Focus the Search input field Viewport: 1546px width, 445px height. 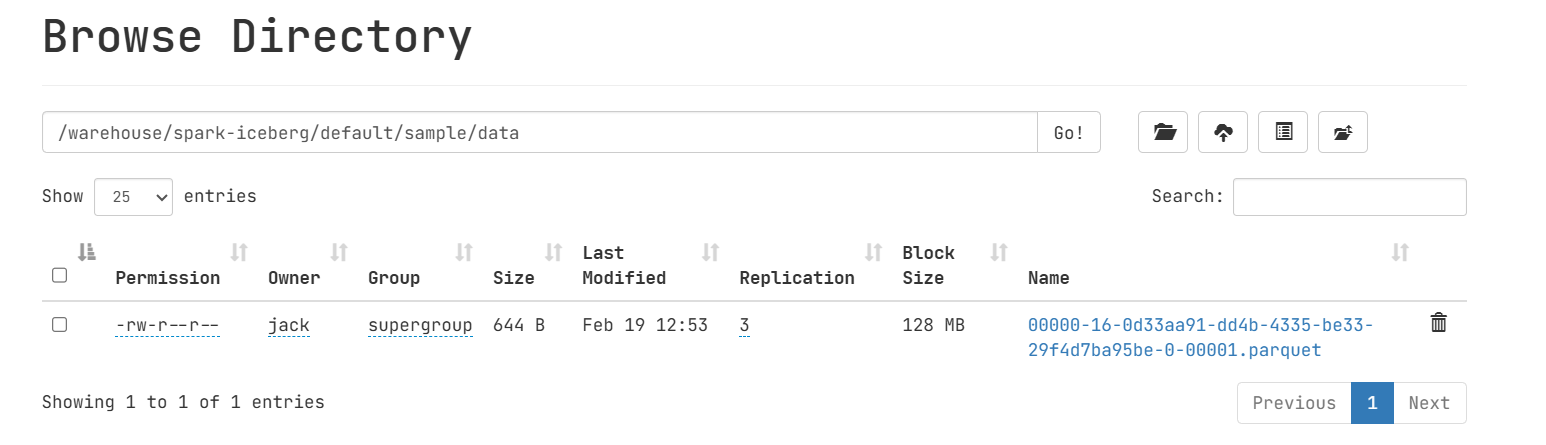pos(1349,197)
